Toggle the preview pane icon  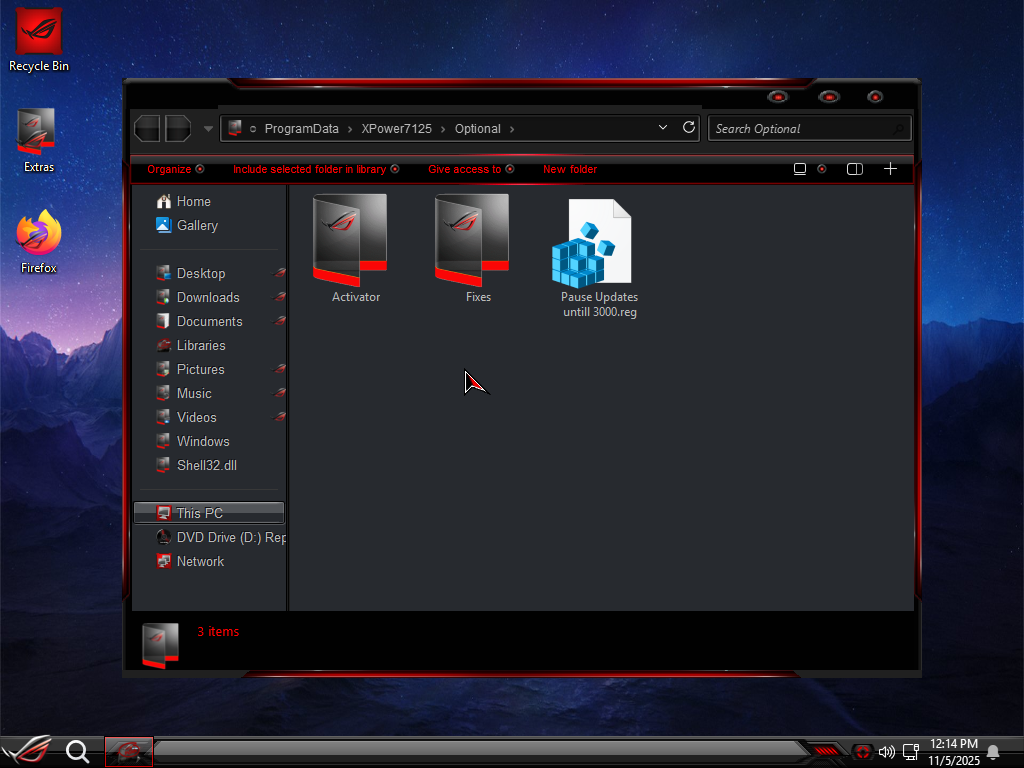pyautogui.click(x=855, y=169)
